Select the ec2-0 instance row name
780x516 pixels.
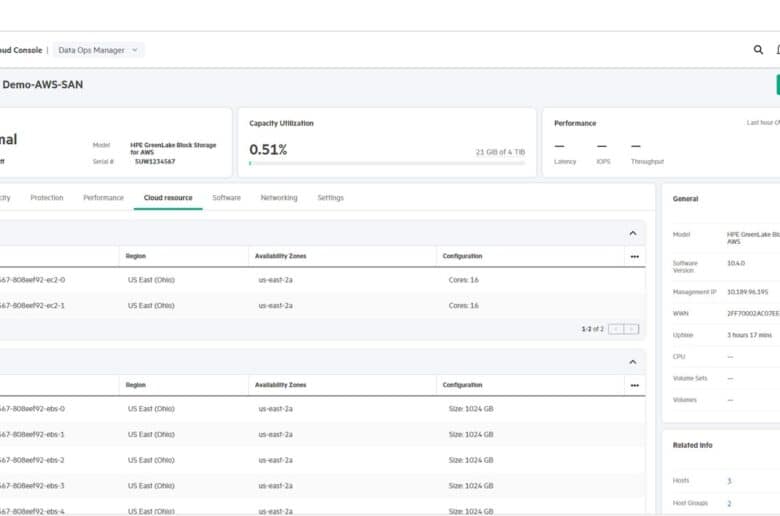[32, 280]
